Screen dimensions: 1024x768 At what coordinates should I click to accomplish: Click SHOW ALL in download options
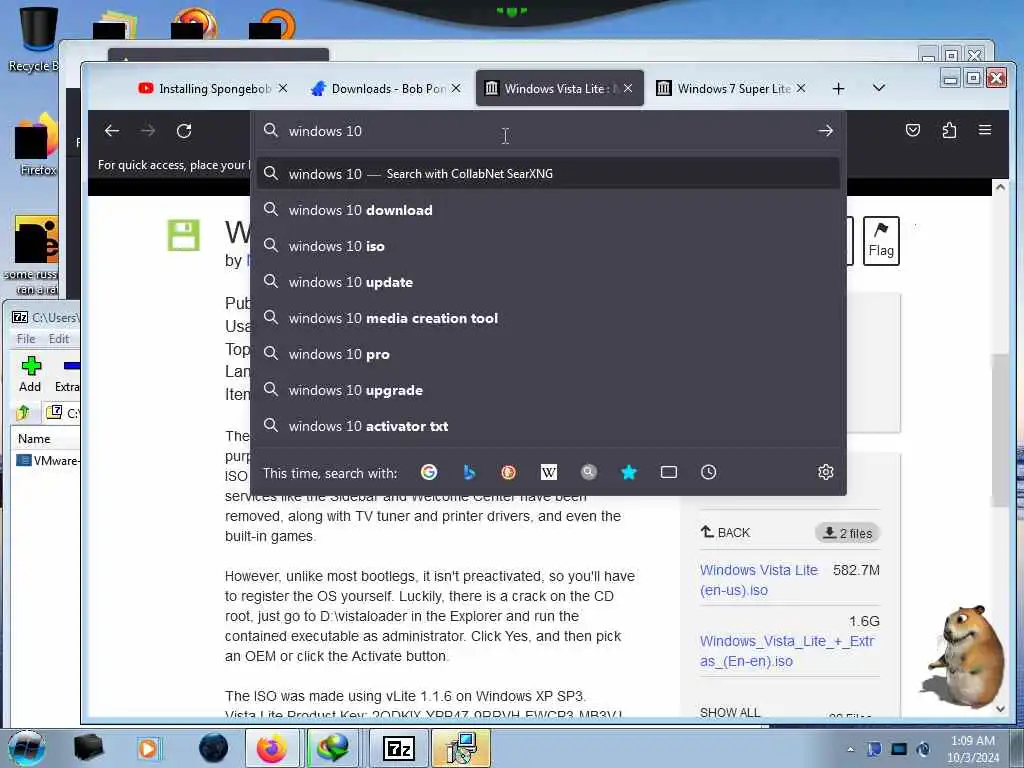tap(729, 712)
